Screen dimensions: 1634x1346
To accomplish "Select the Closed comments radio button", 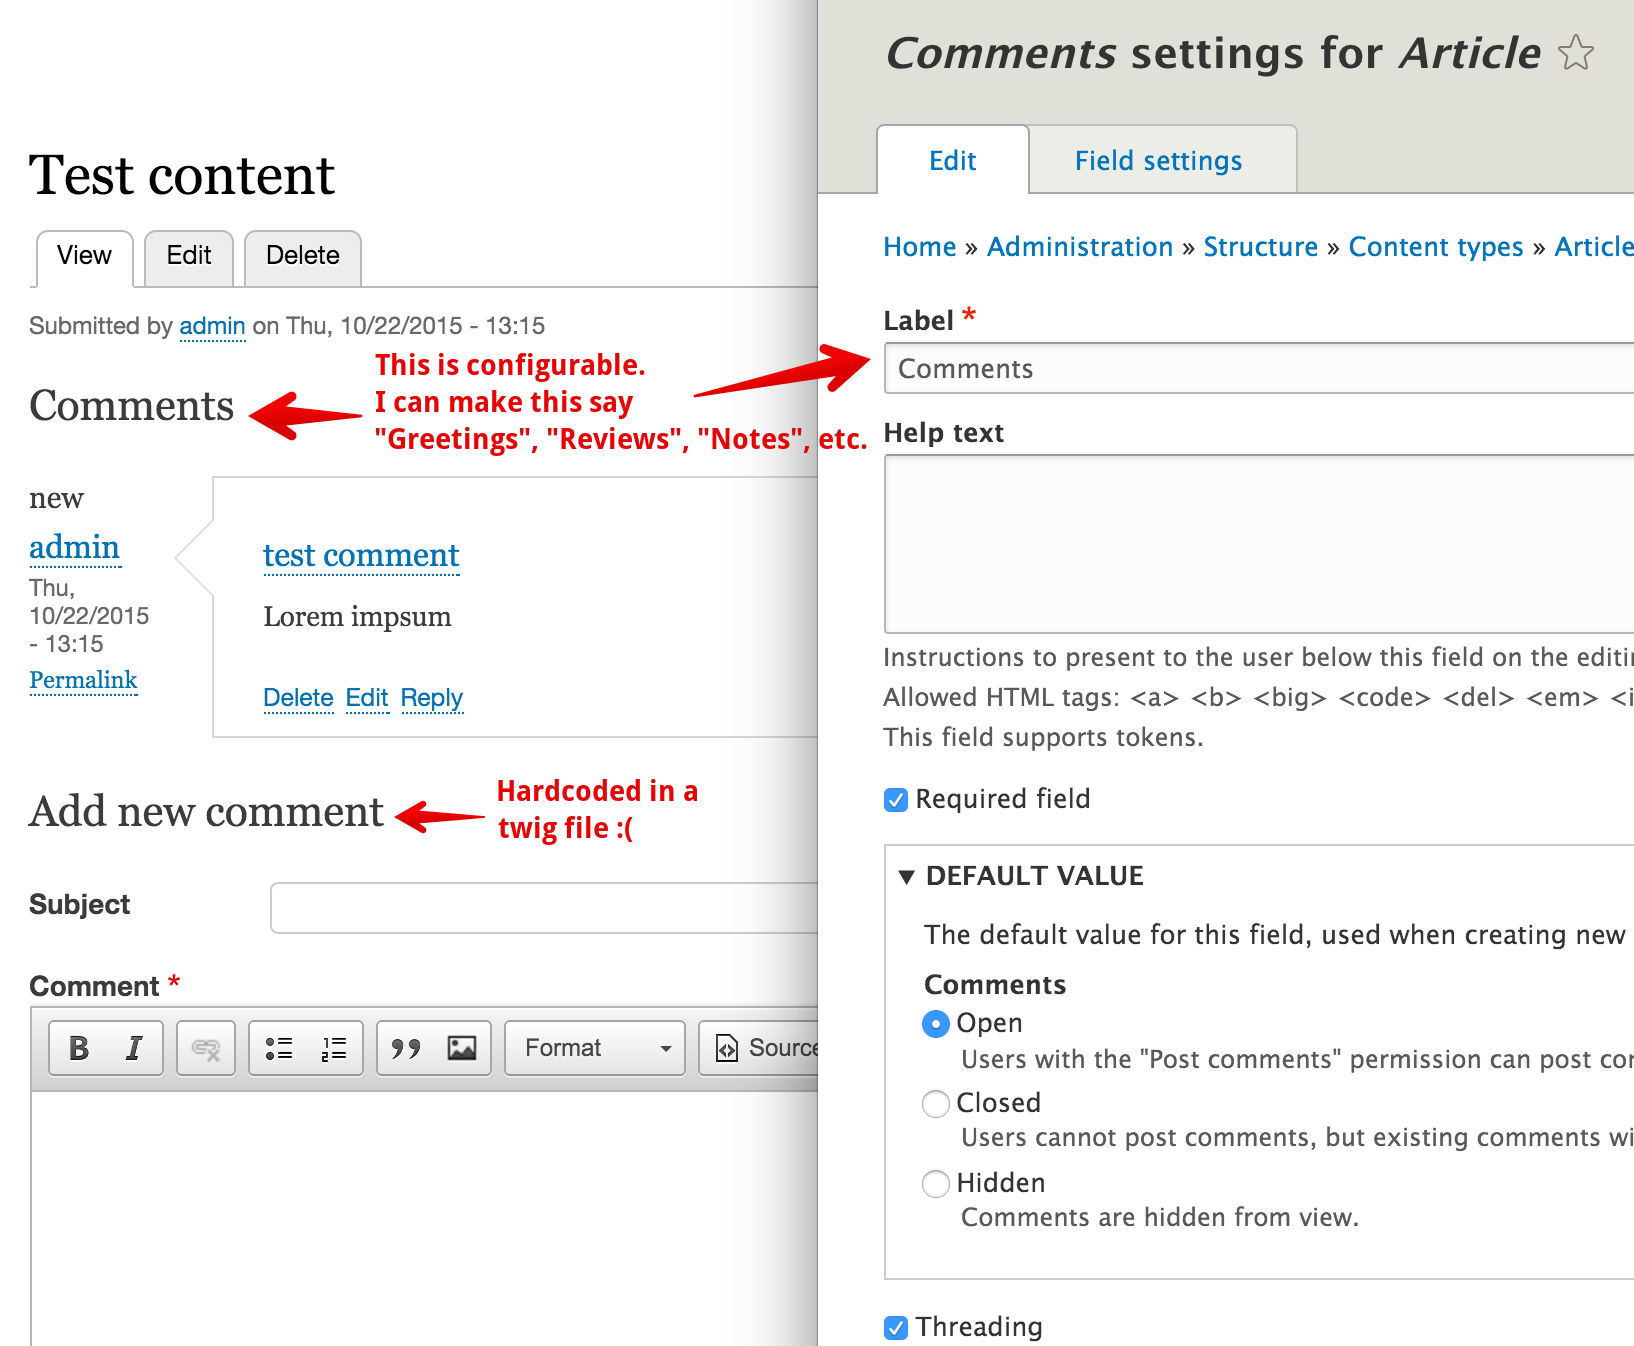I will (x=935, y=1104).
